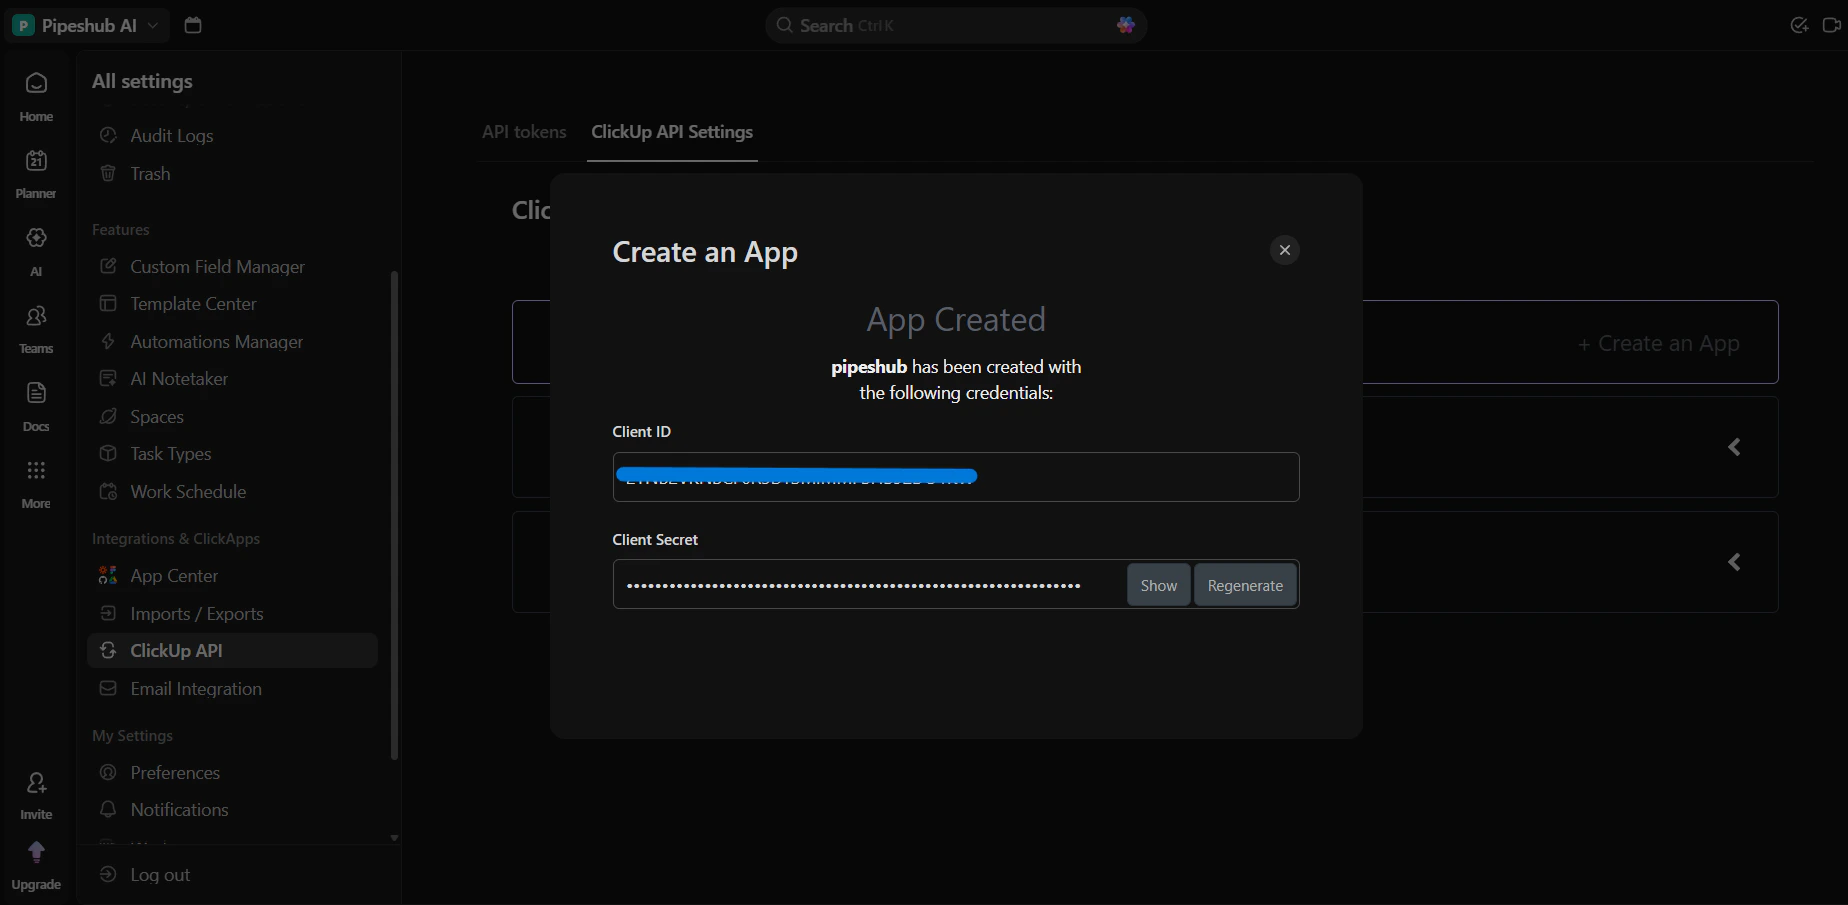Viewport: 1848px width, 905px height.
Task: Show the hidden Client Secret value
Action: tap(1157, 584)
